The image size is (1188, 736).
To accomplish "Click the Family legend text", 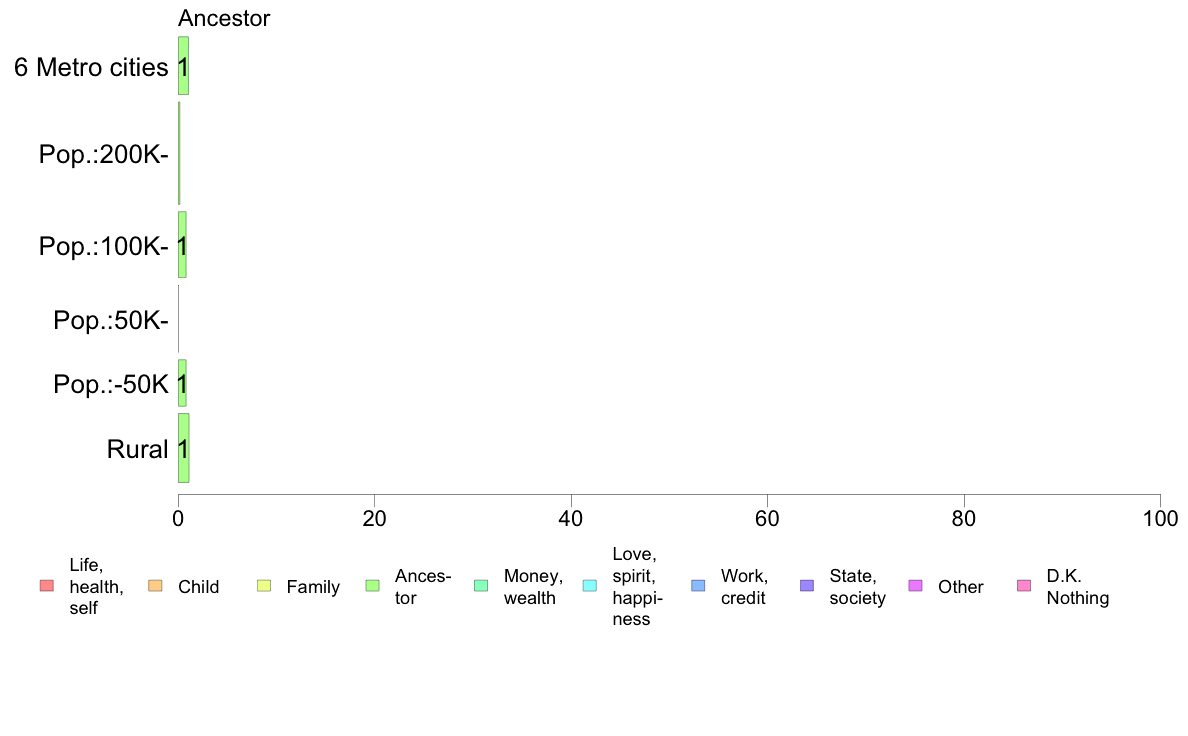I will tap(313, 587).
